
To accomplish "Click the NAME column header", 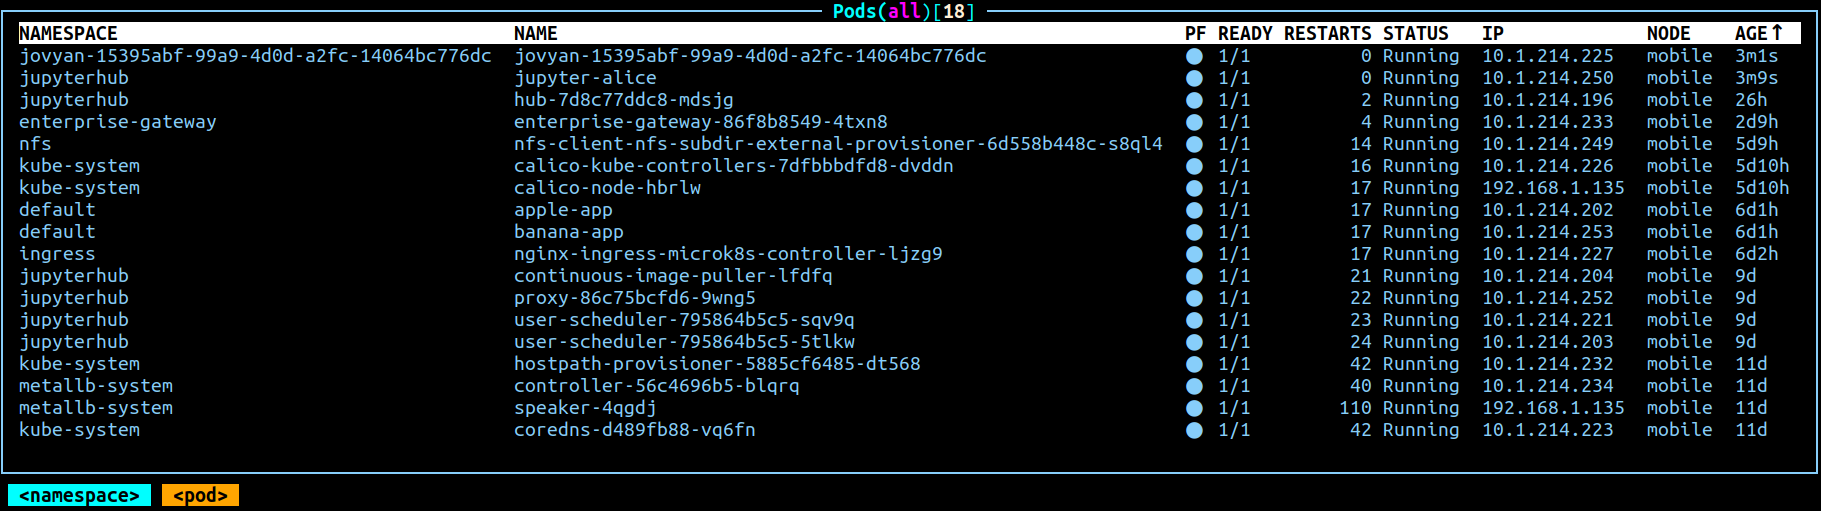I will point(536,33).
